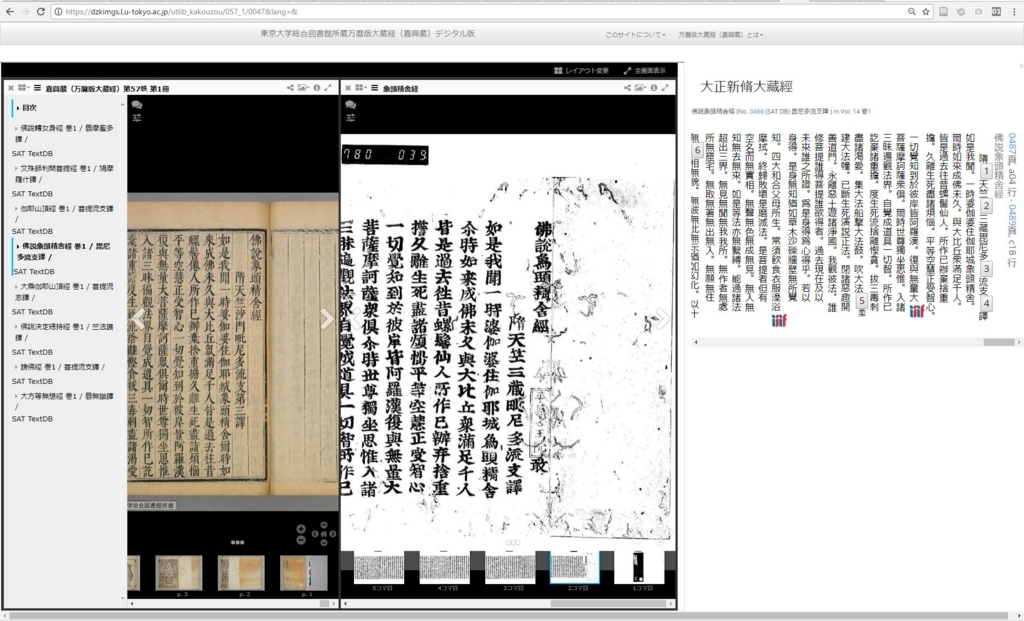Select the p. 3 thumbnail
This screenshot has height=621, width=1024.
tap(179, 573)
